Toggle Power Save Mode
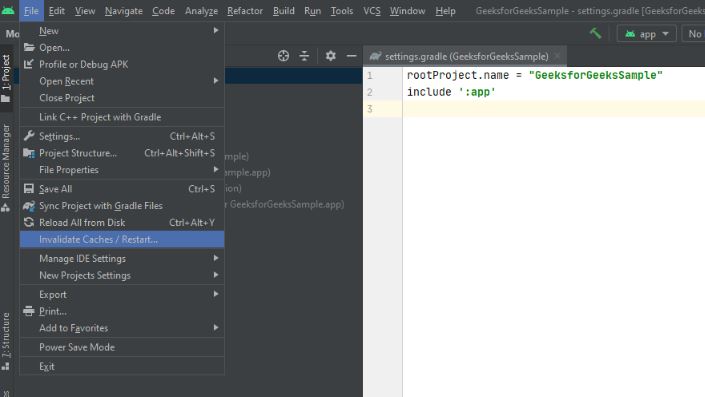This screenshot has height=397, width=705. (x=122, y=347)
